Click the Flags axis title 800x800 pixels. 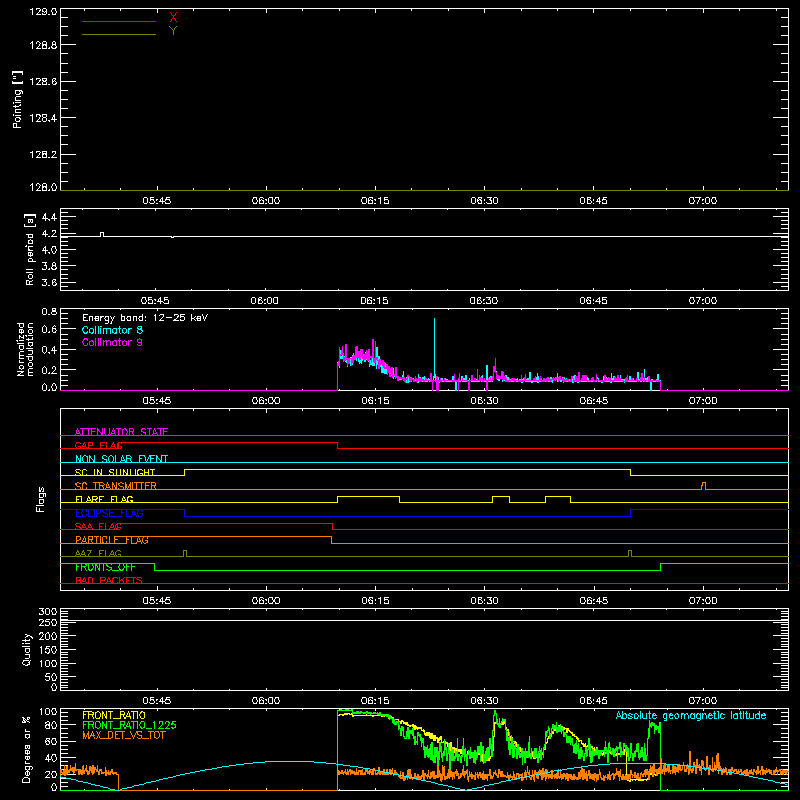tap(40, 499)
